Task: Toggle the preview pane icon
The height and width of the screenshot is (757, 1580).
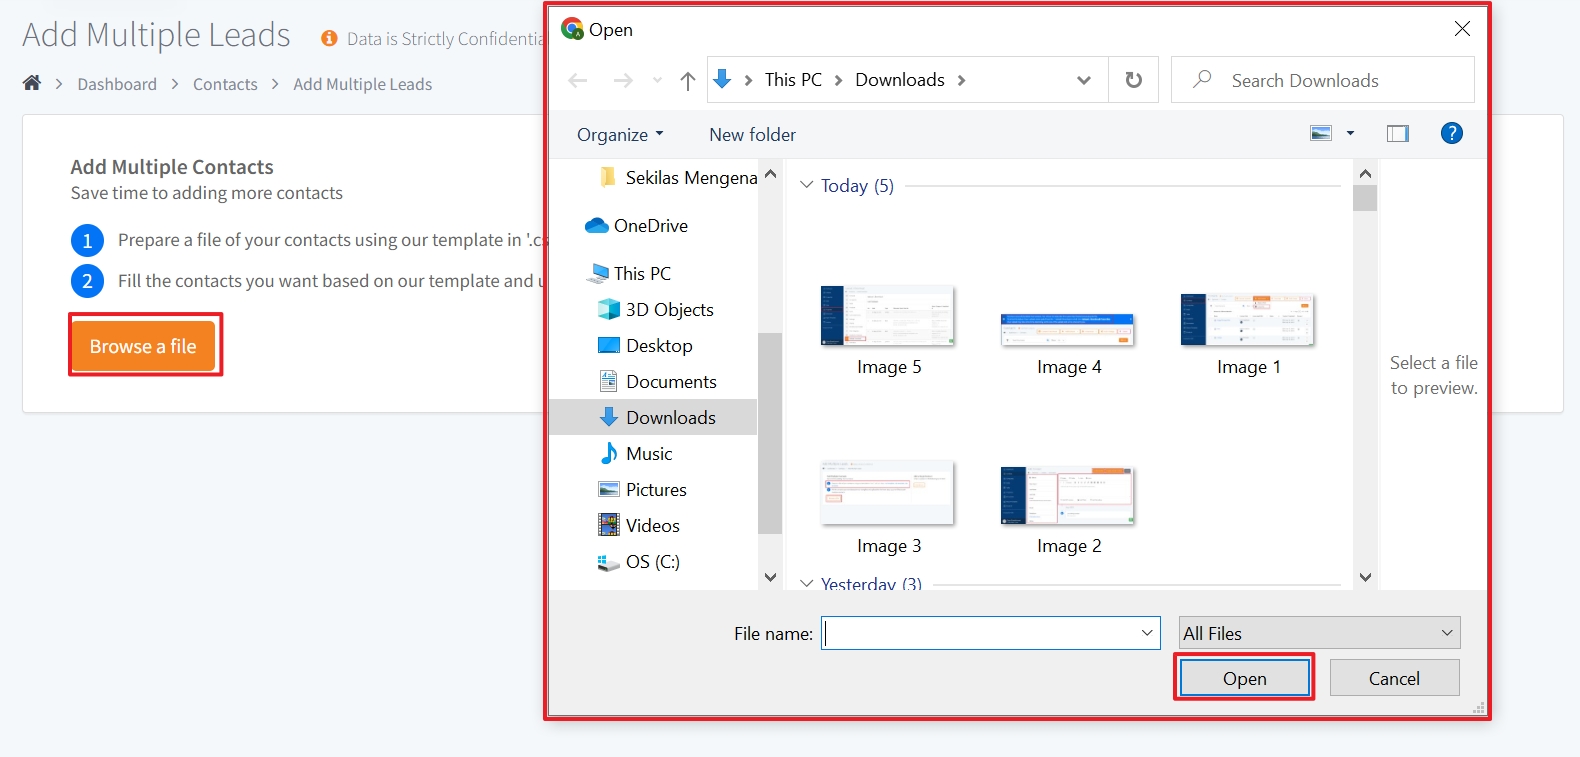Action: [x=1397, y=133]
